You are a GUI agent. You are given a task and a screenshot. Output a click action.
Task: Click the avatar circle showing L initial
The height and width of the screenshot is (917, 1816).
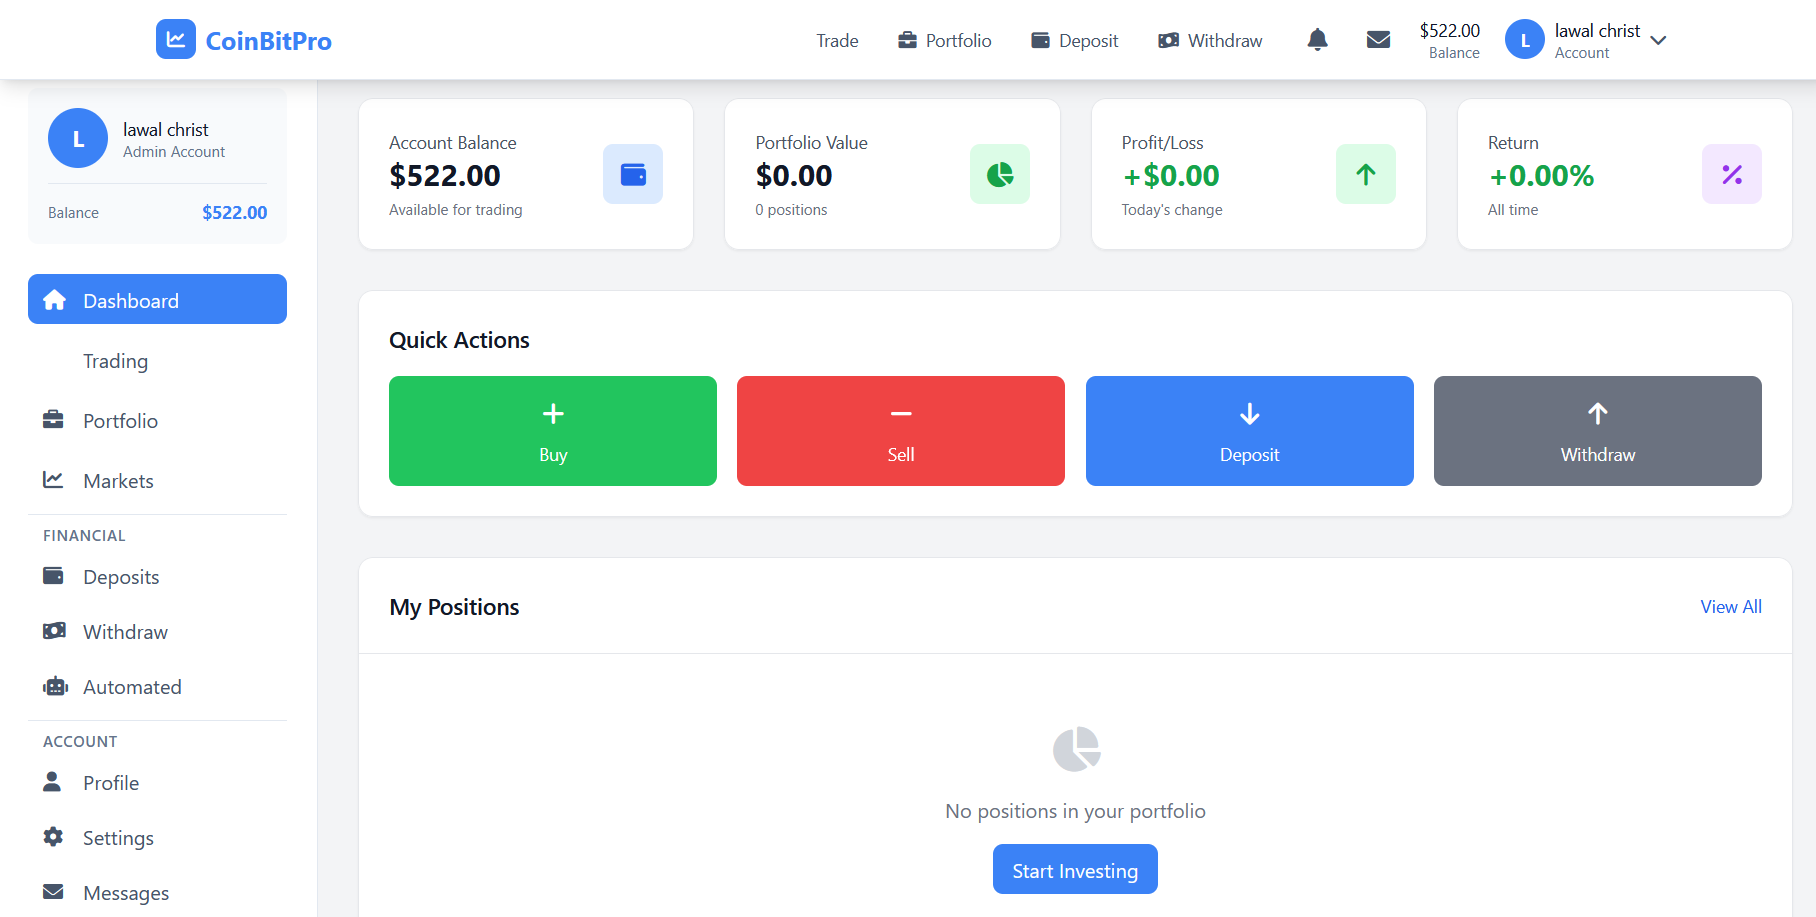coord(1524,39)
